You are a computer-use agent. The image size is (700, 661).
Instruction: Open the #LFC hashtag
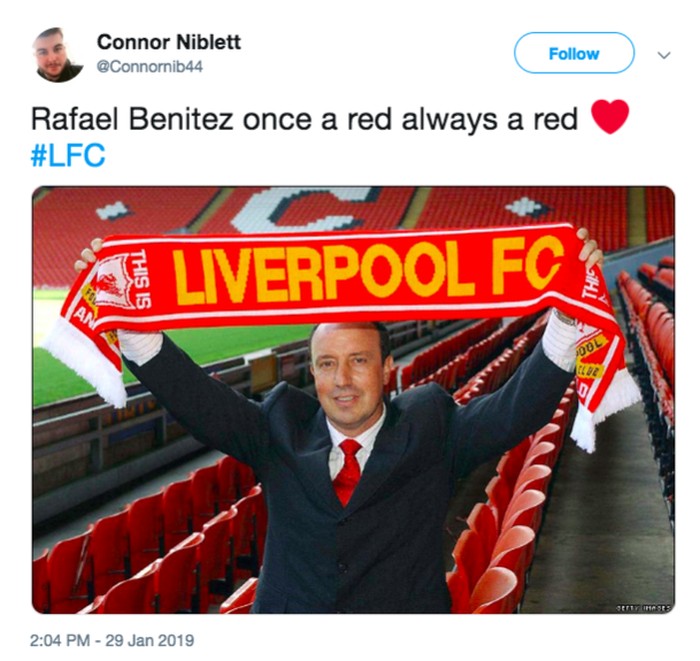[x=68, y=155]
